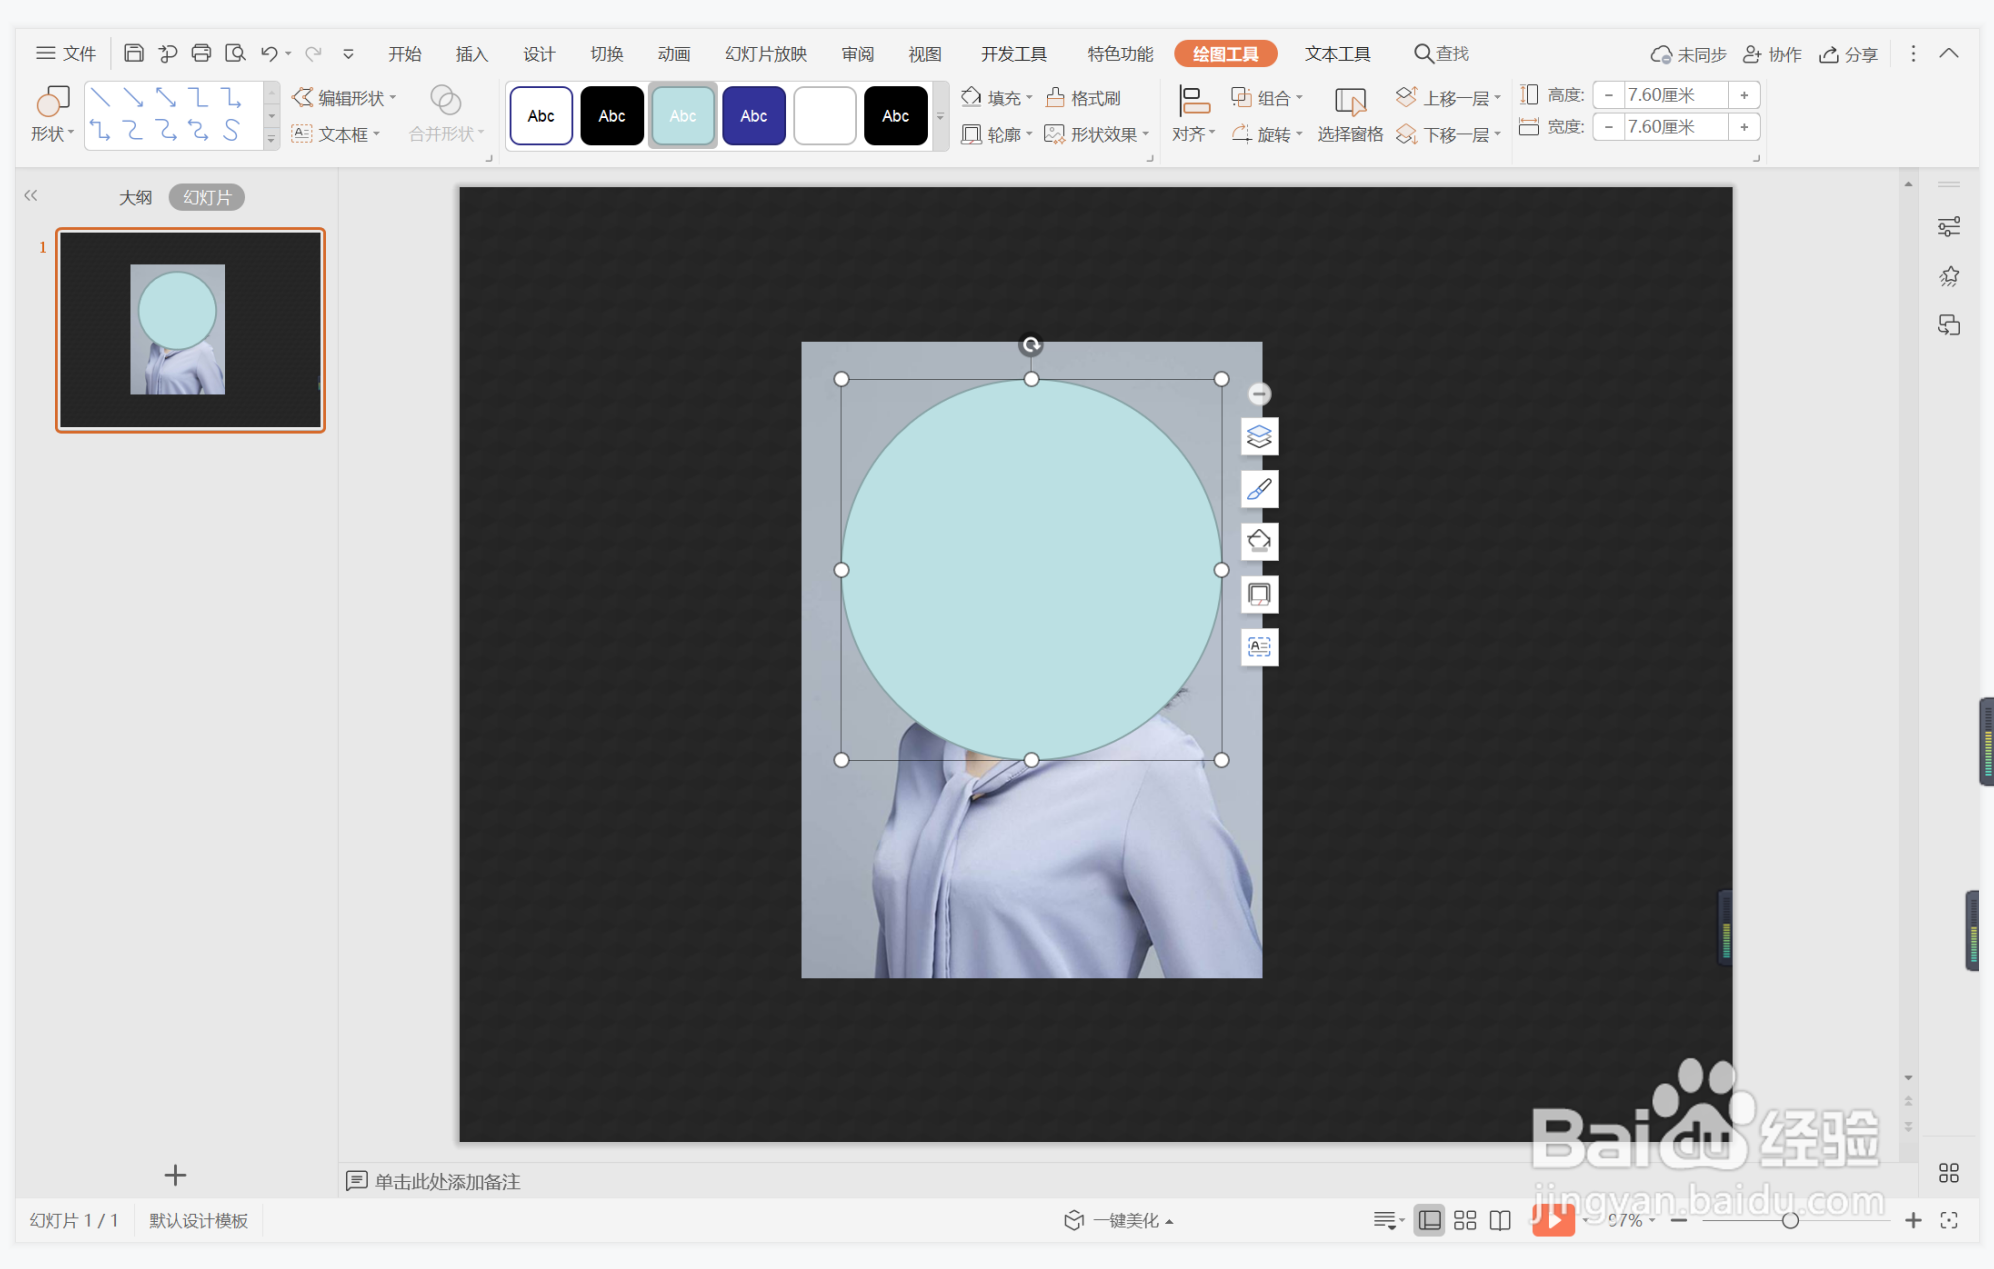
Task: Apply the white outlined Abc shape style
Action: (x=541, y=116)
